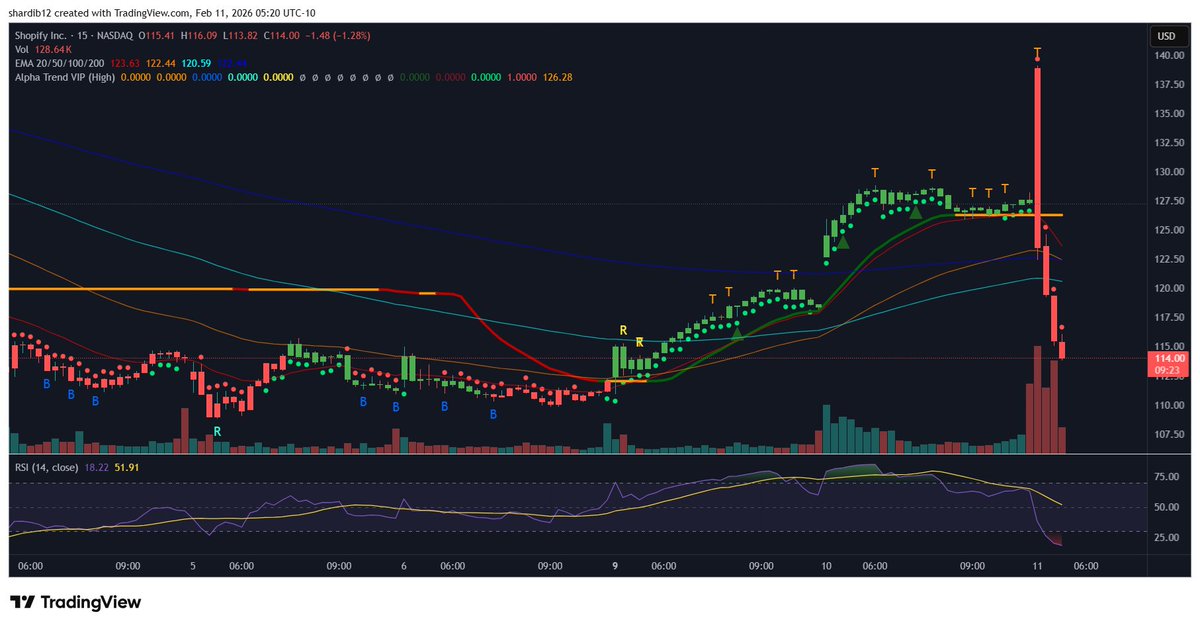
Task: Click the 140.00 price axis label
Action: [x=1169, y=56]
